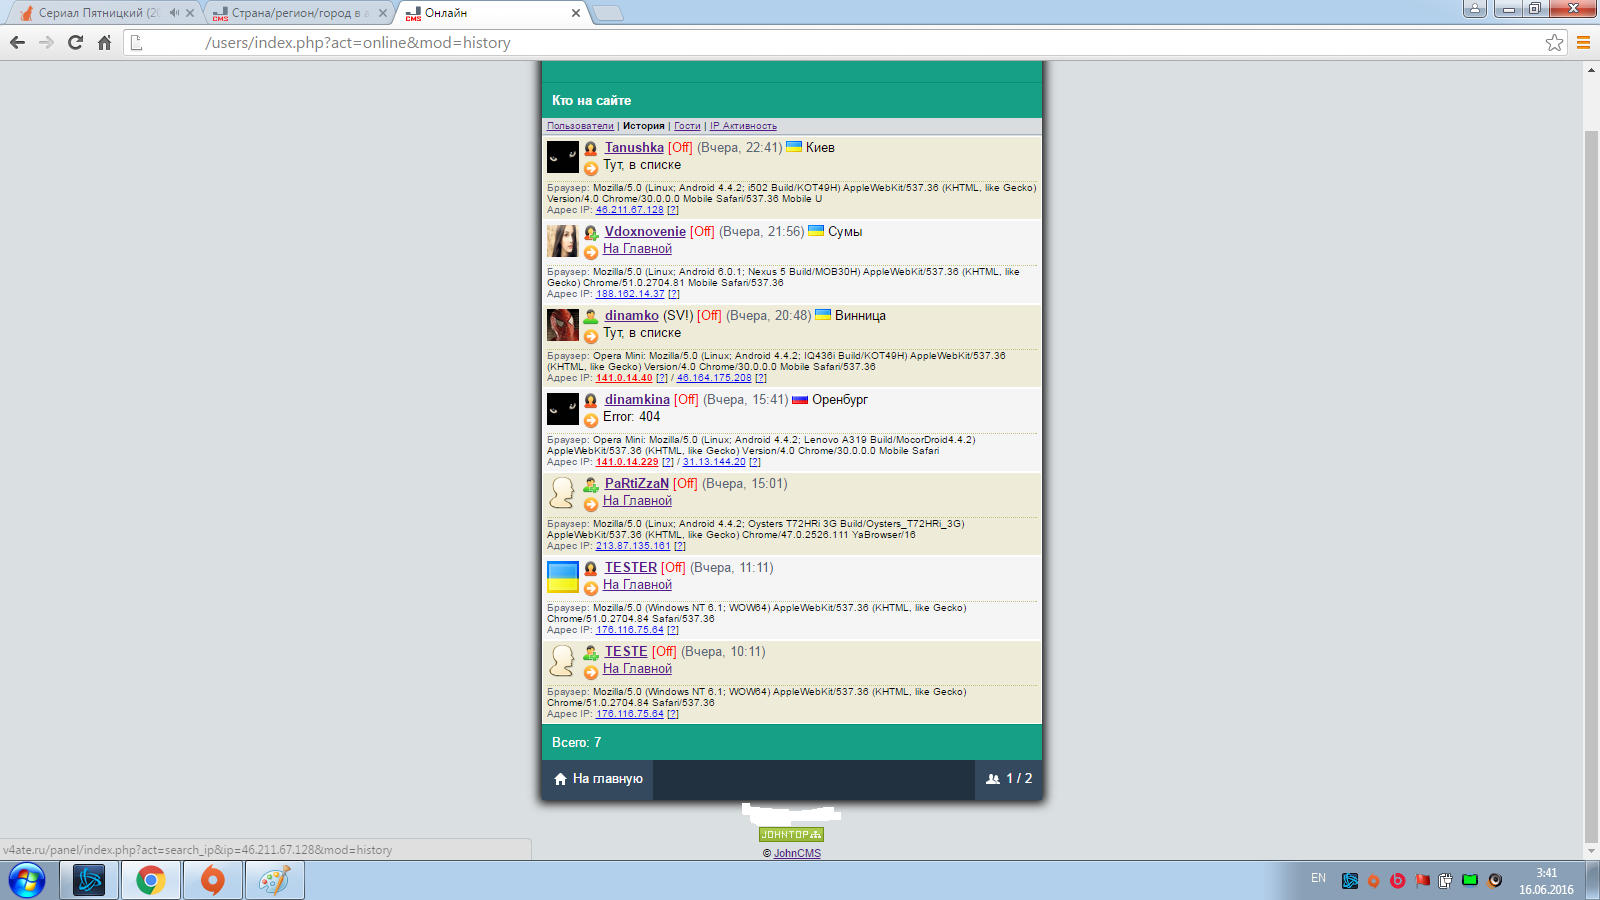
Task: Open the IP Активность section link
Action: click(x=743, y=126)
